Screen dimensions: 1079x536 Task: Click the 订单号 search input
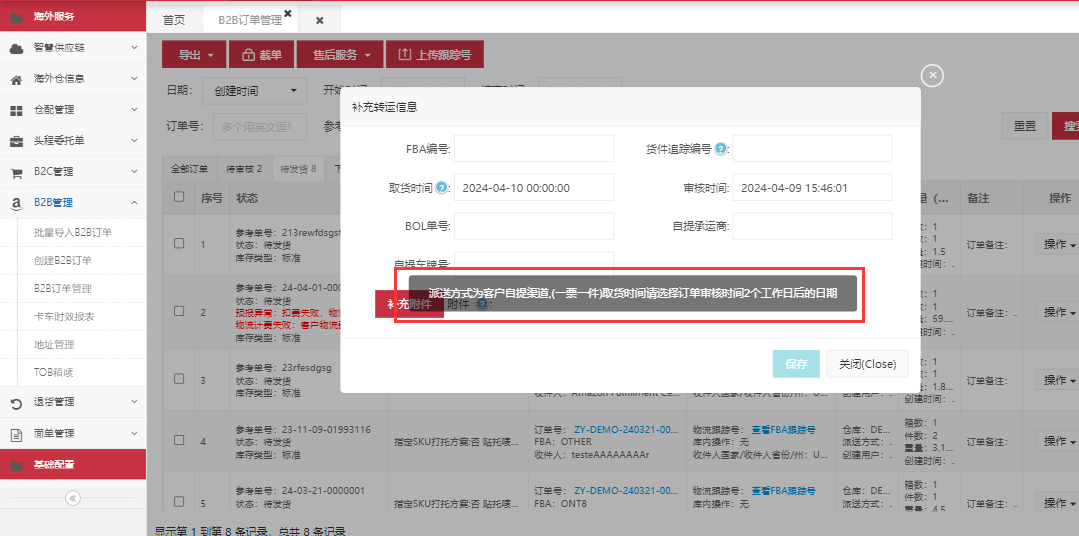tap(259, 126)
